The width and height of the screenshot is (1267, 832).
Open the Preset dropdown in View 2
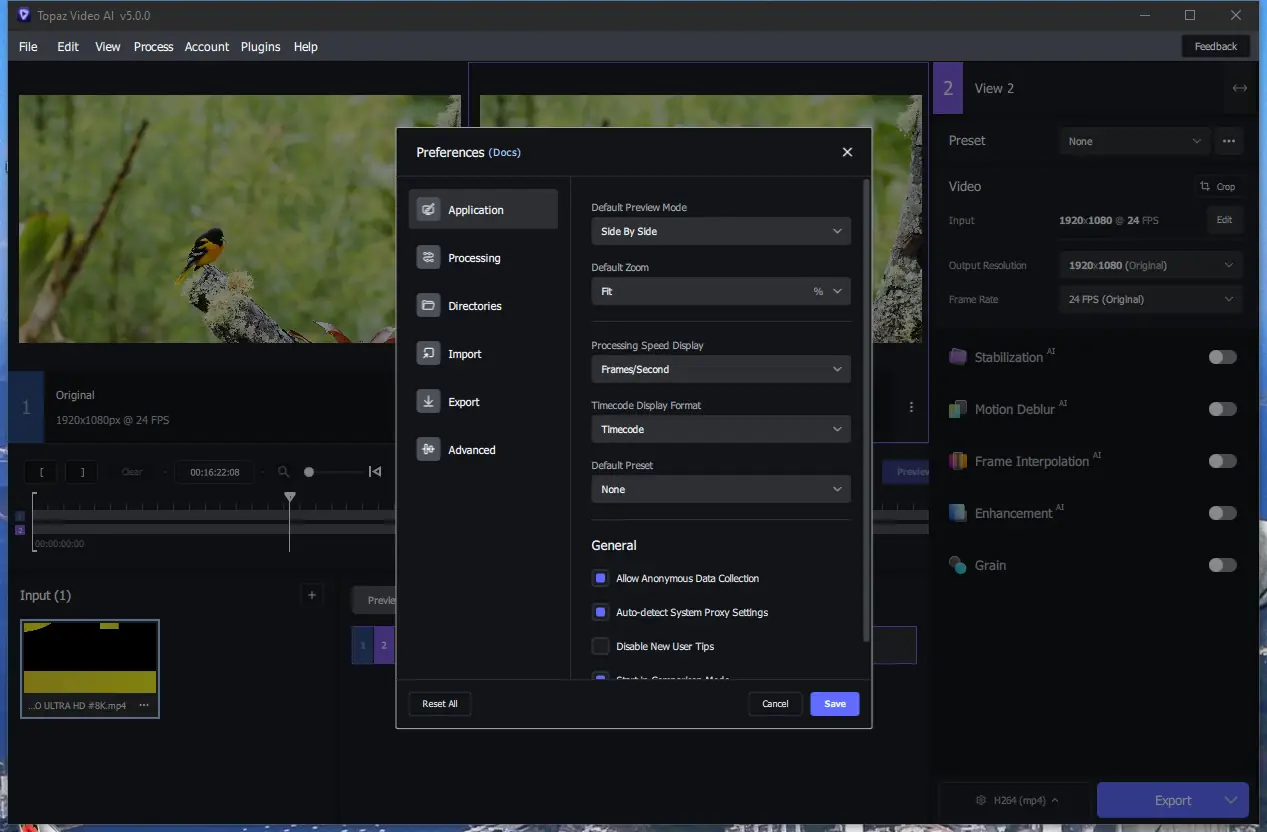tap(1135, 141)
